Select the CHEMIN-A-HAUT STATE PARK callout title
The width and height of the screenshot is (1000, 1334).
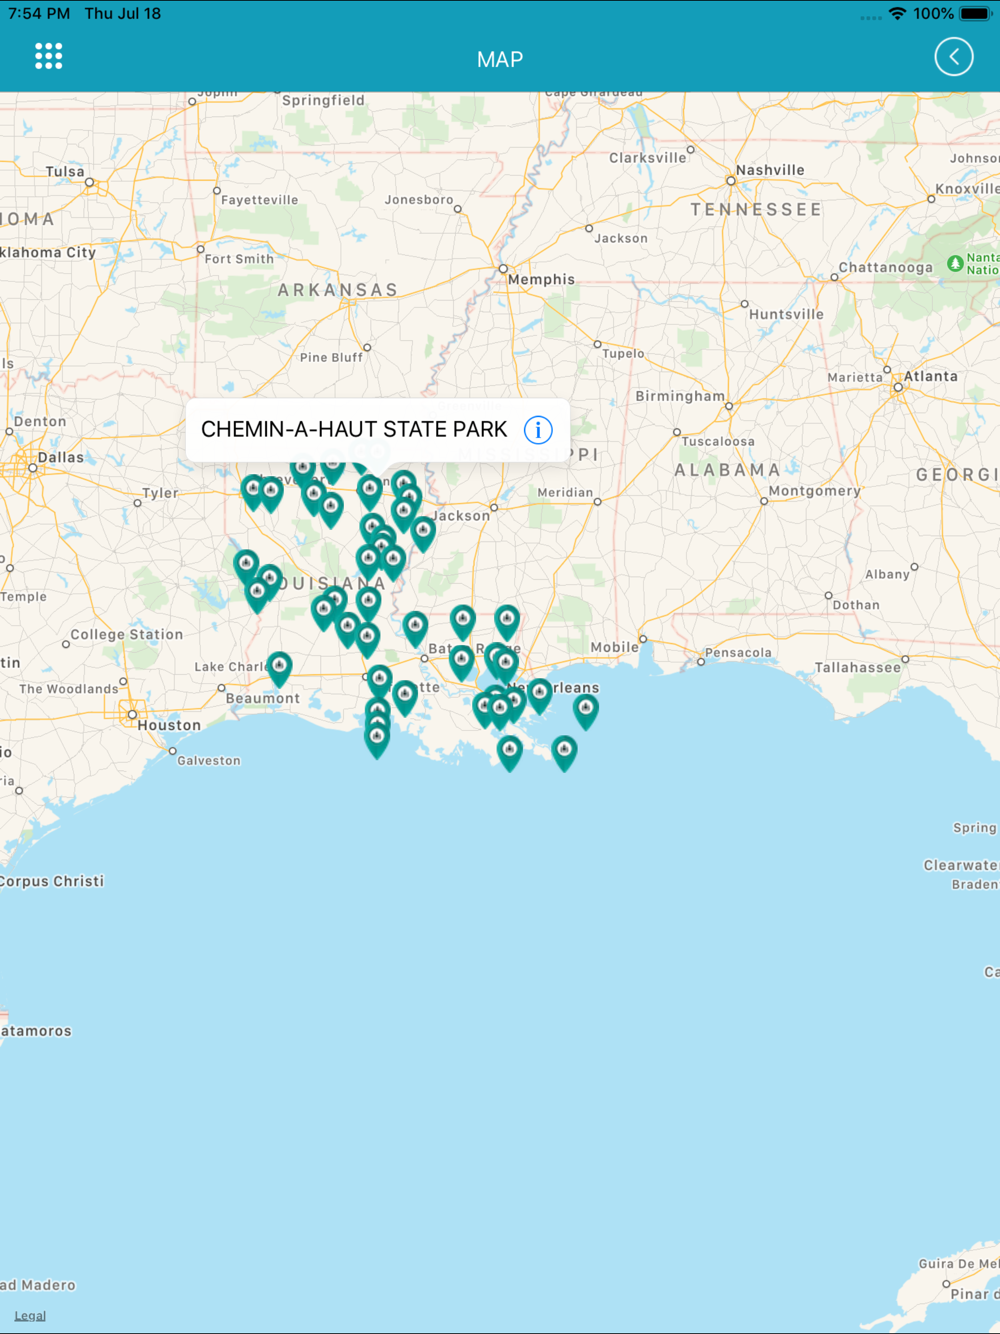click(354, 430)
